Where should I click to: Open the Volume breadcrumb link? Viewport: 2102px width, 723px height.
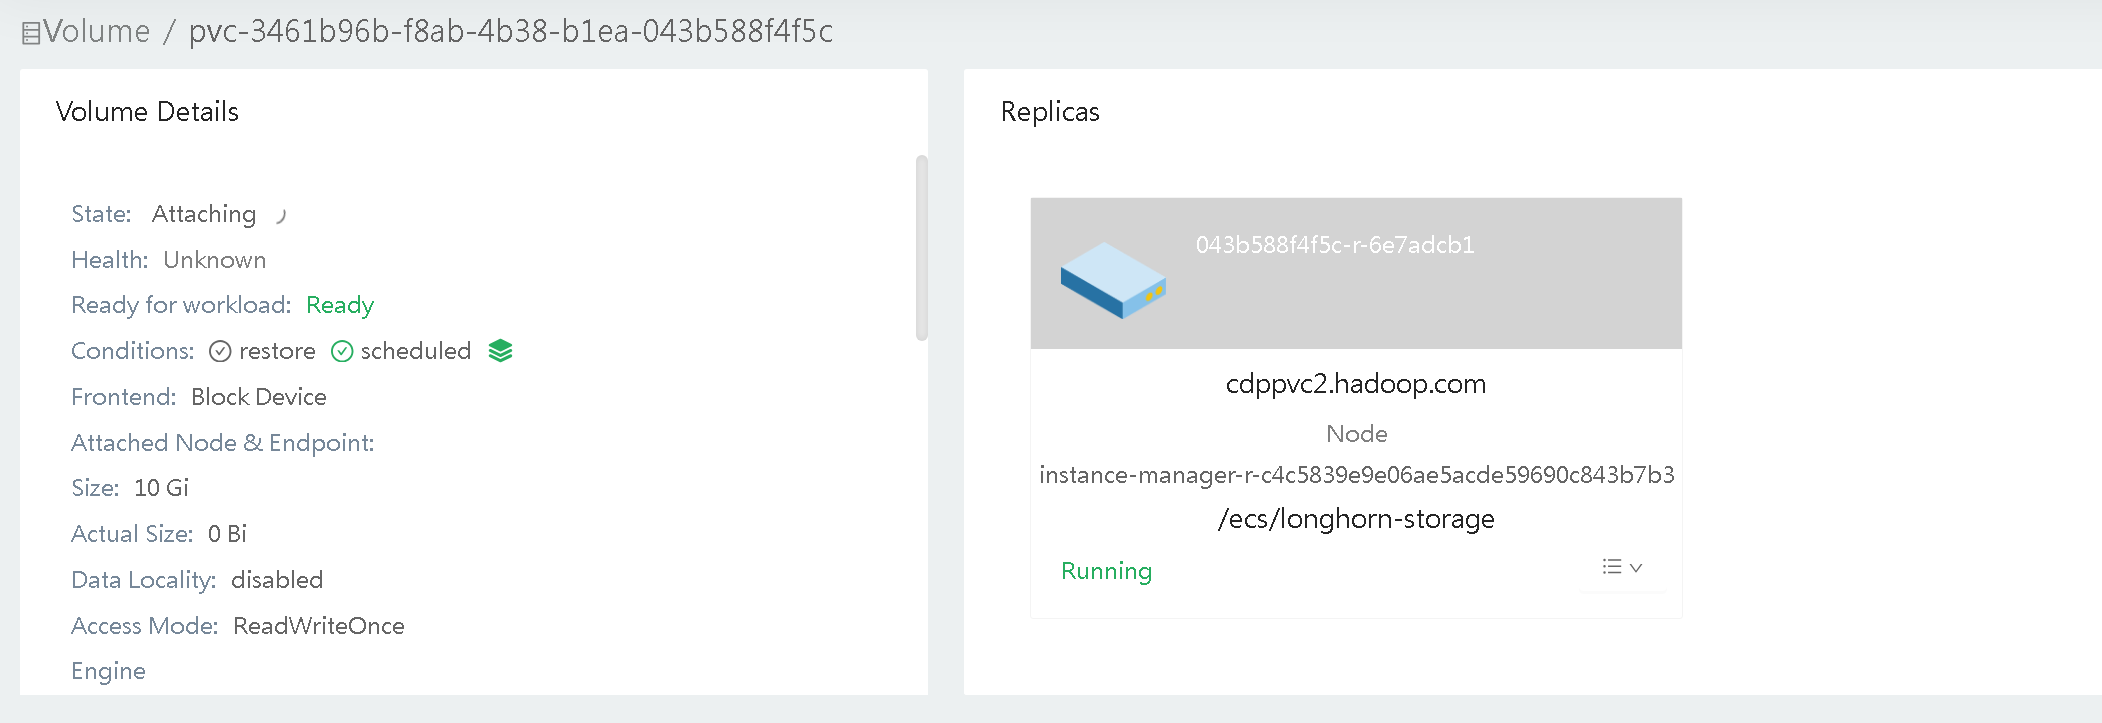coord(95,30)
